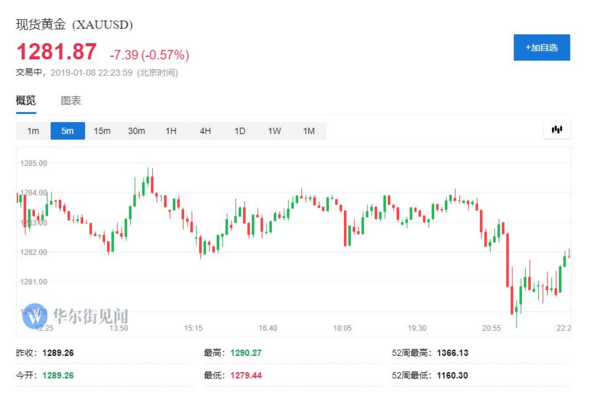Select the active 5m interval button
This screenshot has height=412, width=606.
[67, 131]
